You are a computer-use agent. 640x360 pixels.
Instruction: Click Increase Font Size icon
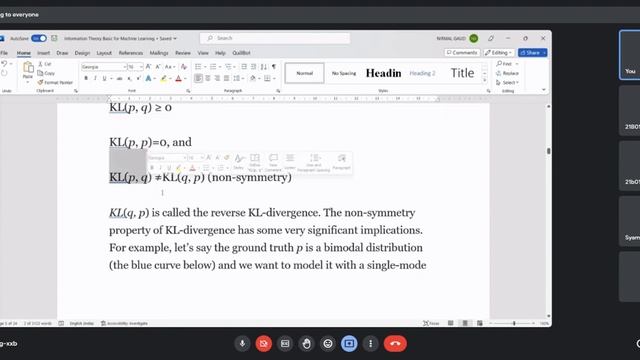[149, 67]
